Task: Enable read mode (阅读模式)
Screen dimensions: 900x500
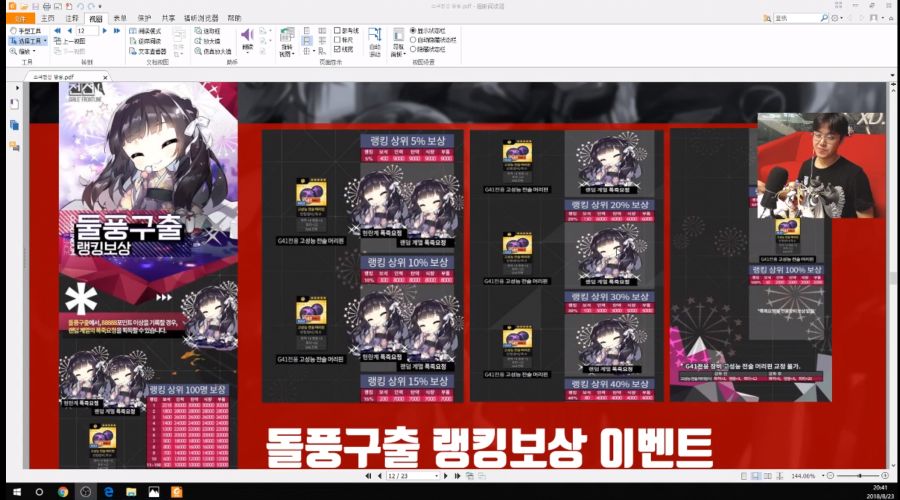Action: tap(145, 30)
